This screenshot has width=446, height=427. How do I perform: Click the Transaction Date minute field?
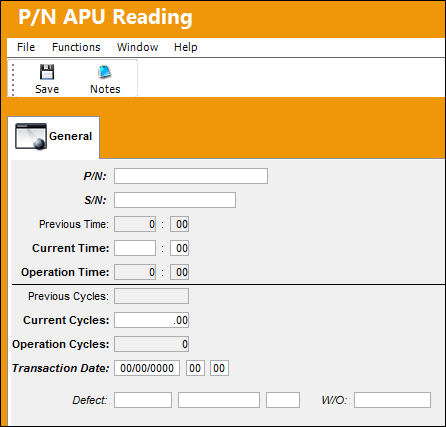[219, 368]
